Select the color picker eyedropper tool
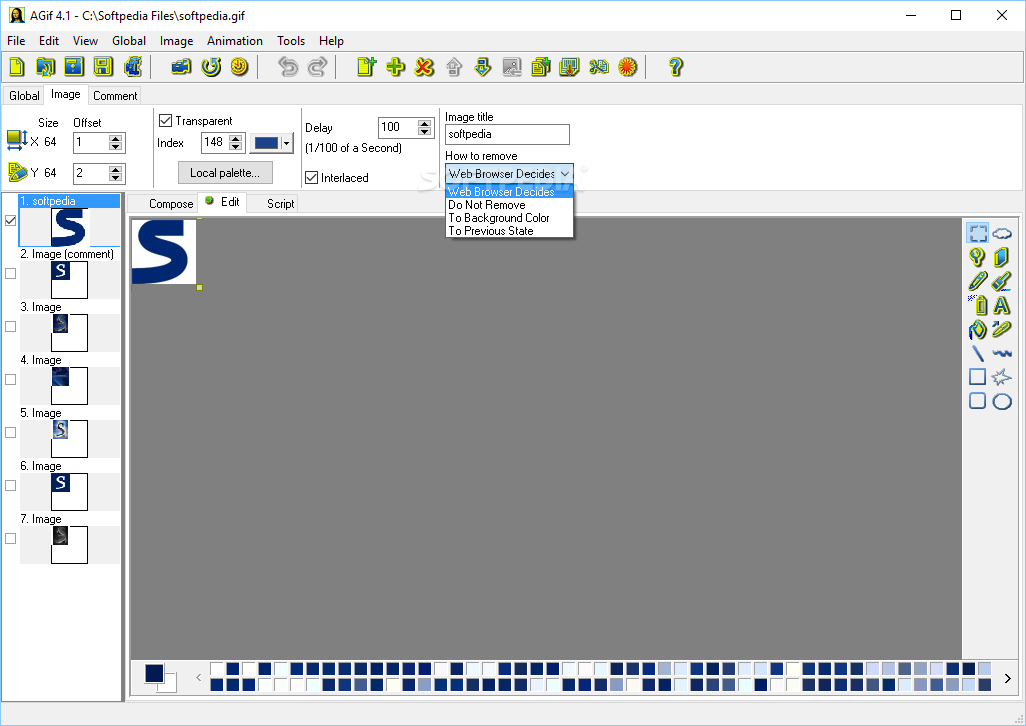The image size is (1026, 726). (1002, 329)
